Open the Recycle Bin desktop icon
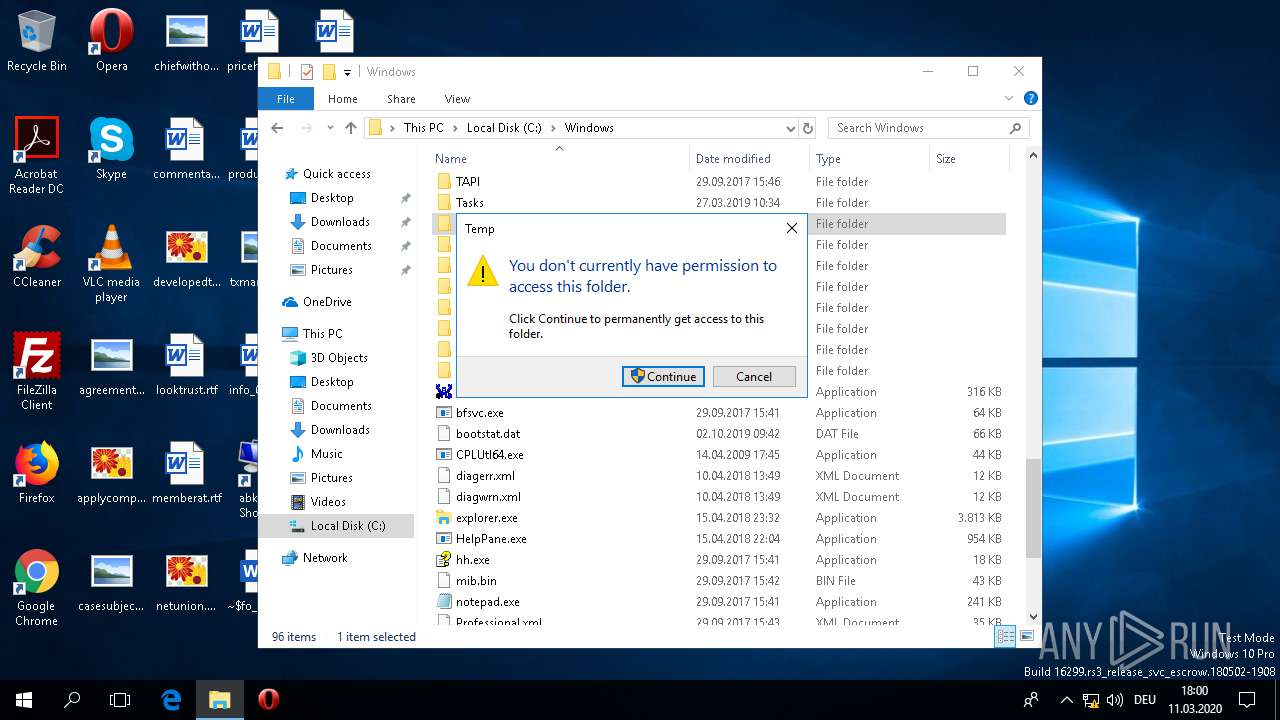This screenshot has width=1280, height=720. [x=37, y=42]
